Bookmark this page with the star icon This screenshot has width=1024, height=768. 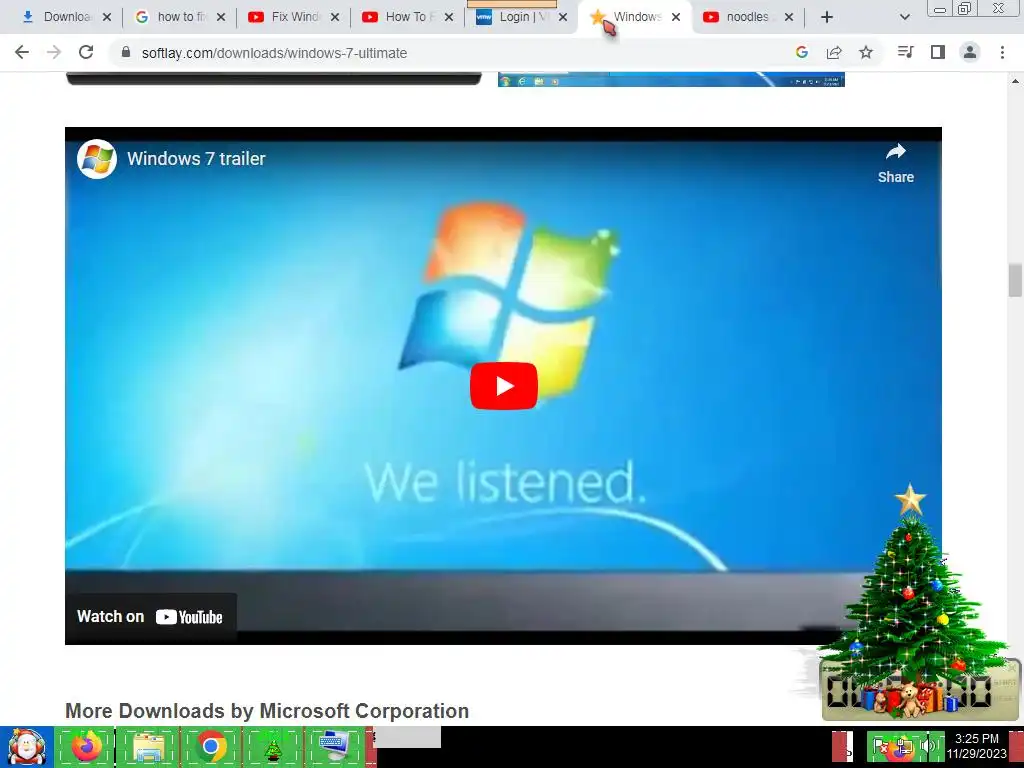866,53
